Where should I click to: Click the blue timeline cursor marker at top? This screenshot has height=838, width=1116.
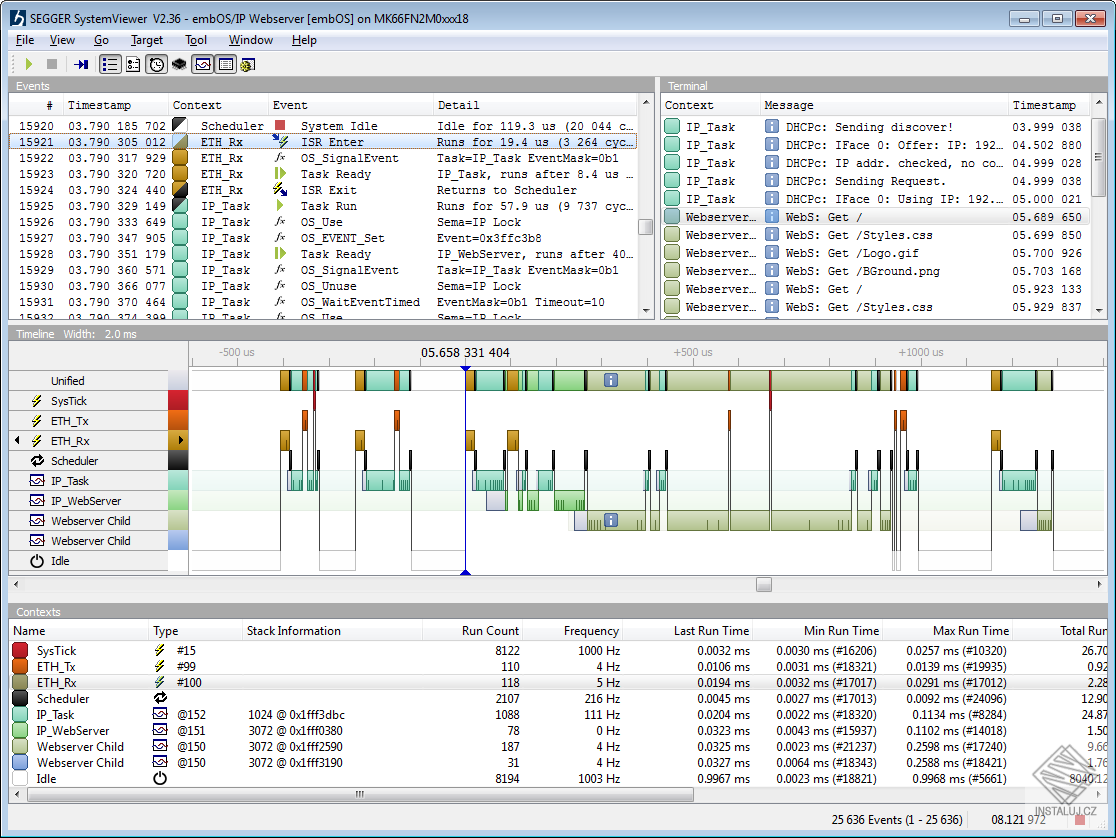pyautogui.click(x=465, y=369)
